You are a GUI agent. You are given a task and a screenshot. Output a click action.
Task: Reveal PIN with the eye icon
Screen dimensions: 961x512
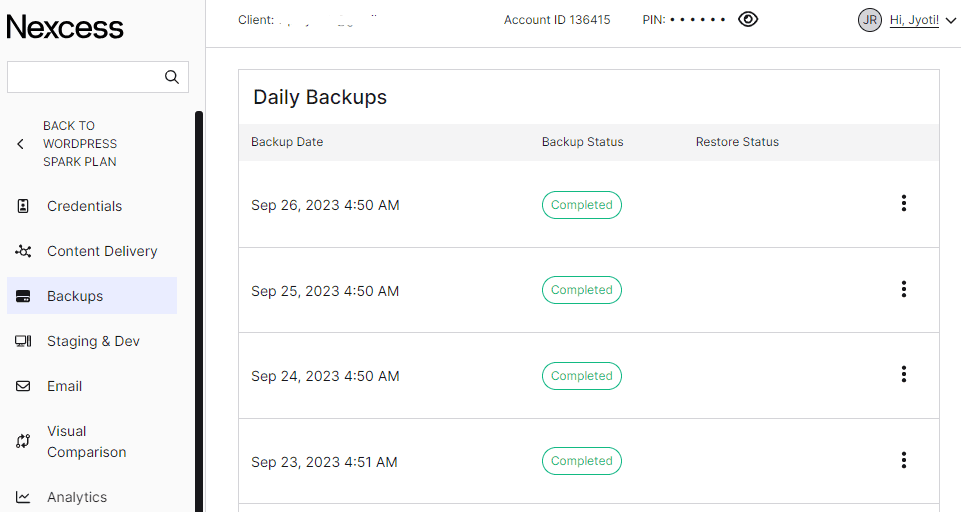pyautogui.click(x=748, y=20)
